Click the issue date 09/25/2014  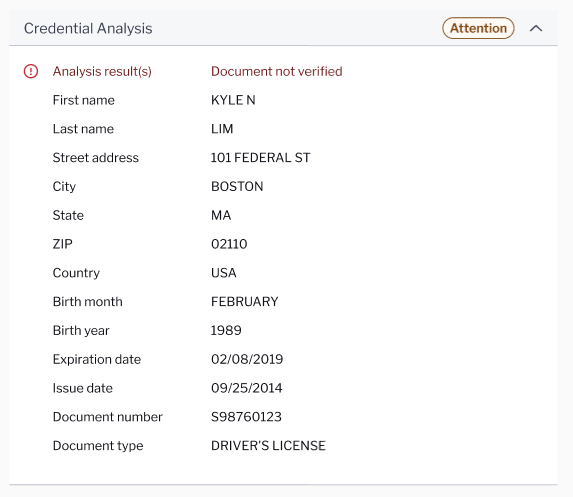(x=247, y=388)
